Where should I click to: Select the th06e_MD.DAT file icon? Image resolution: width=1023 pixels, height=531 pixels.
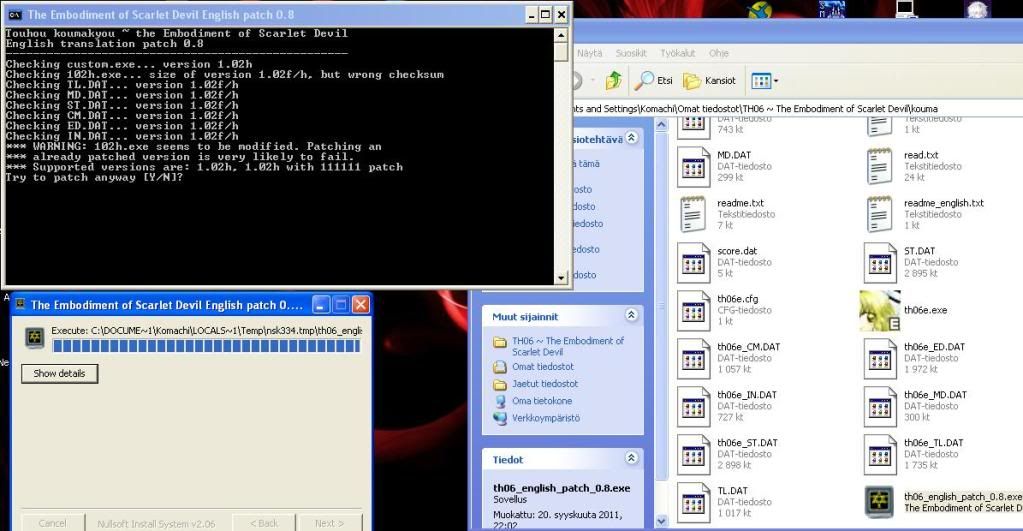[880, 406]
